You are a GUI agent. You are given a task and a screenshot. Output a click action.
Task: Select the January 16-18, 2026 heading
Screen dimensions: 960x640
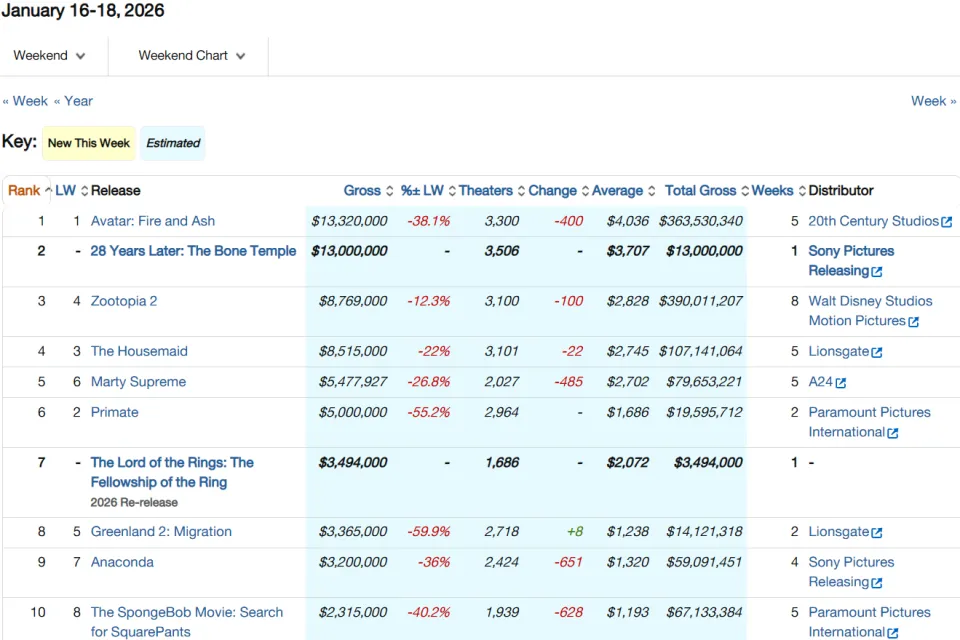83,10
